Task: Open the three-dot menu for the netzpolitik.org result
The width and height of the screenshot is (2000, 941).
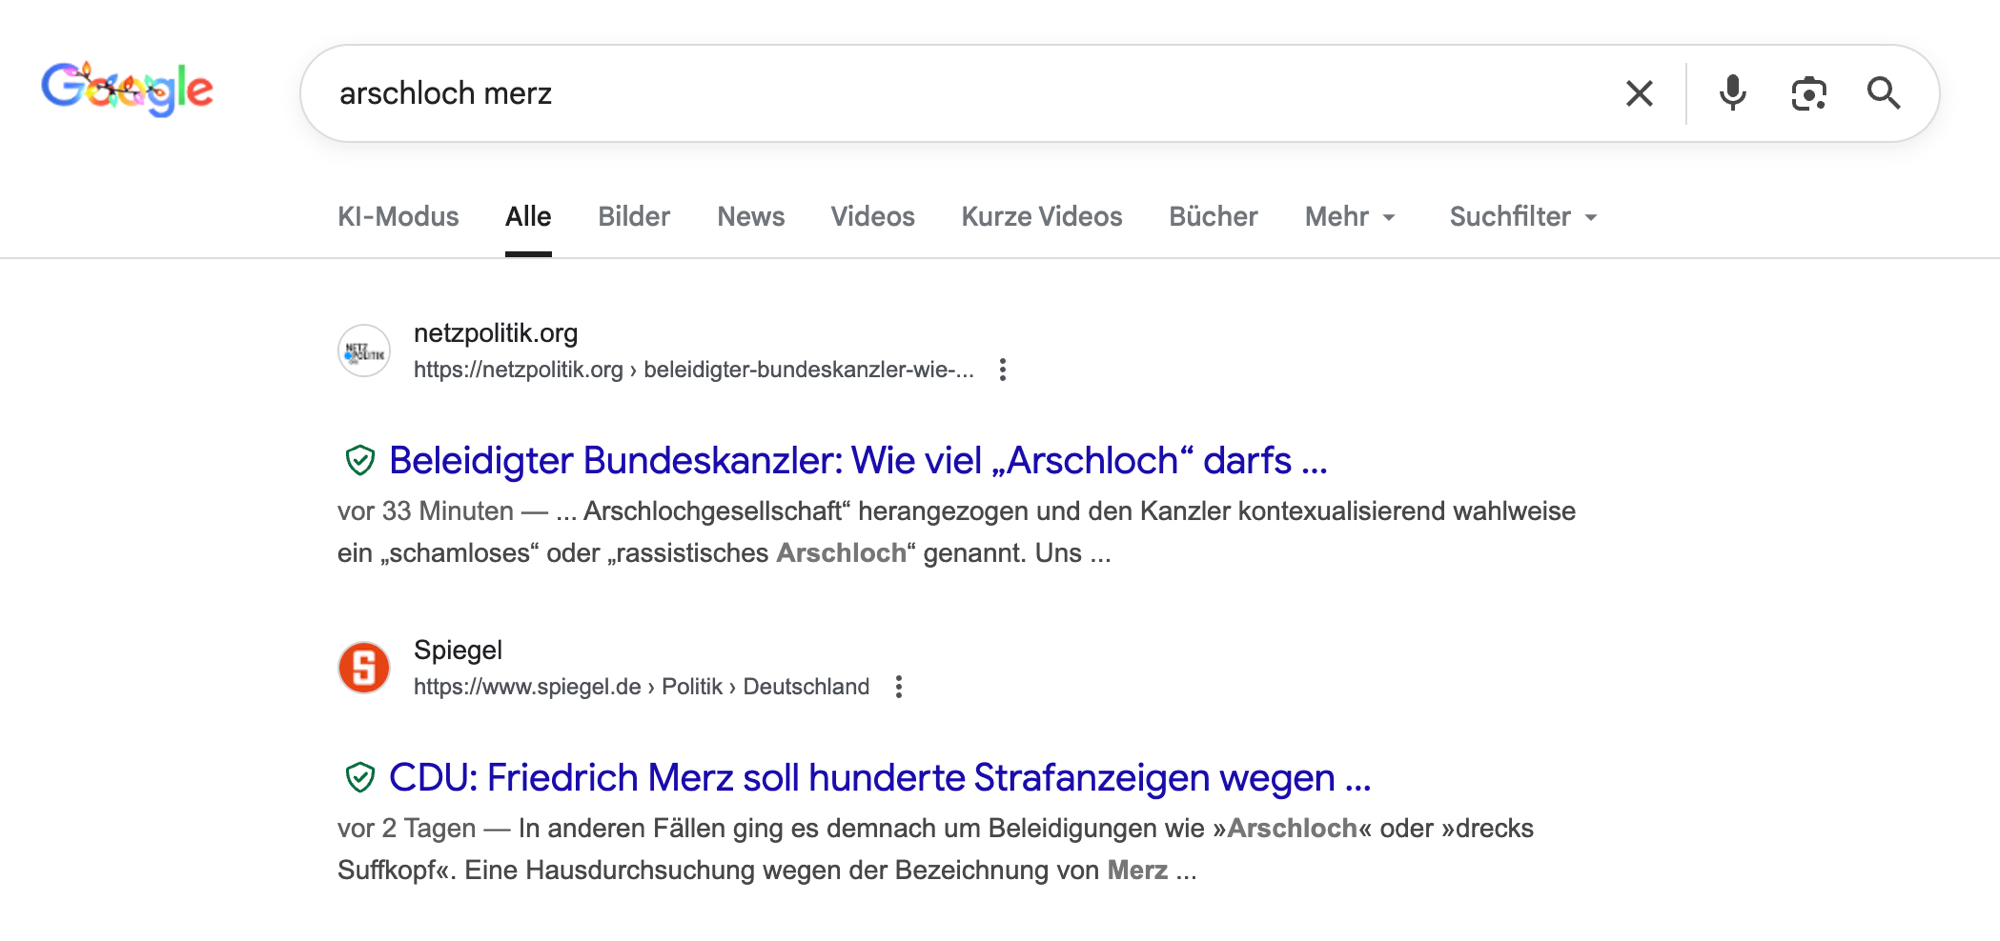Action: (1002, 370)
